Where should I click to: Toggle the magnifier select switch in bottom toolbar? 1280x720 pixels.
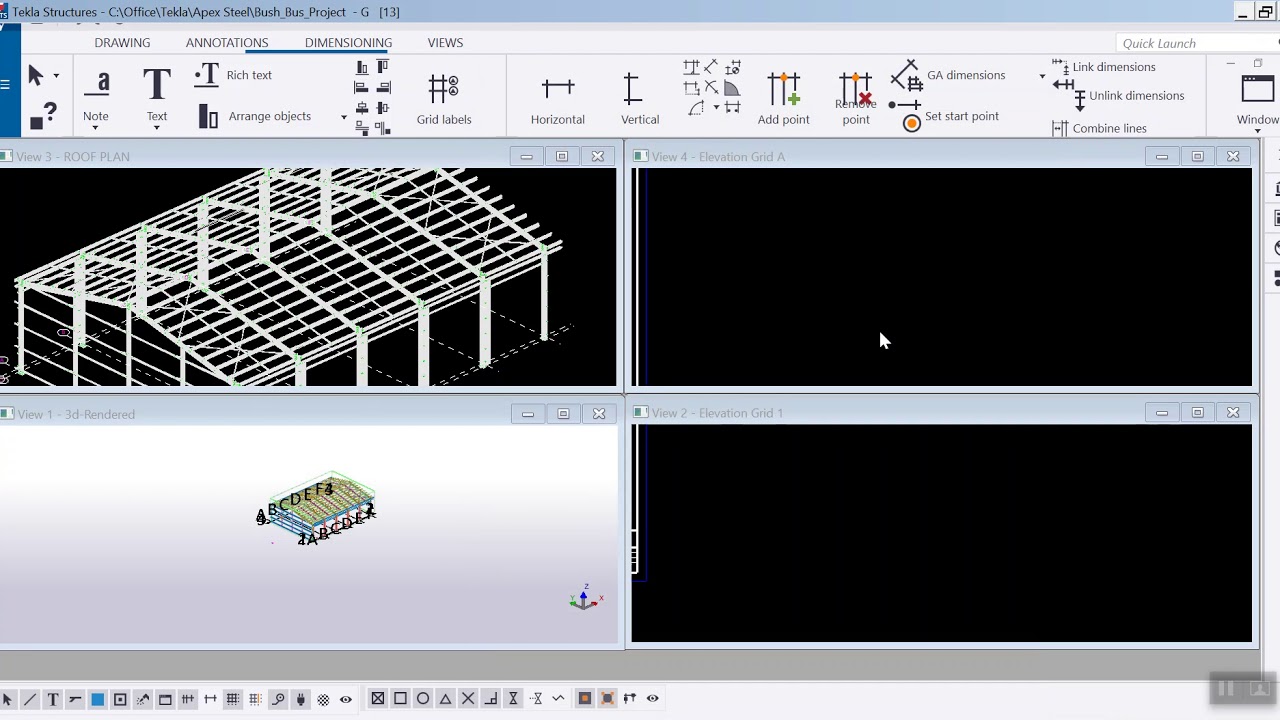tap(278, 699)
